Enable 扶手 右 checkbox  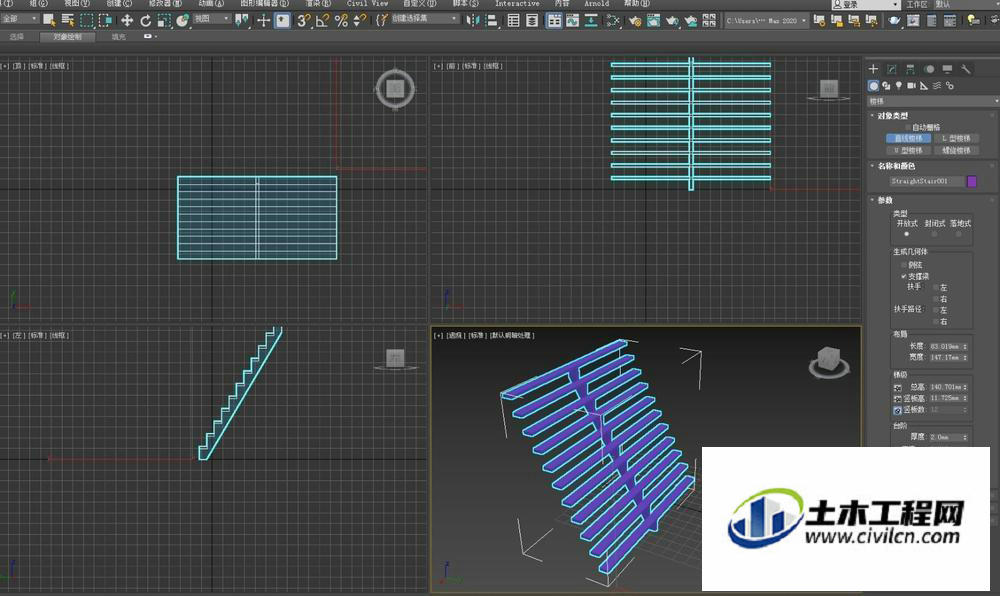tap(936, 299)
